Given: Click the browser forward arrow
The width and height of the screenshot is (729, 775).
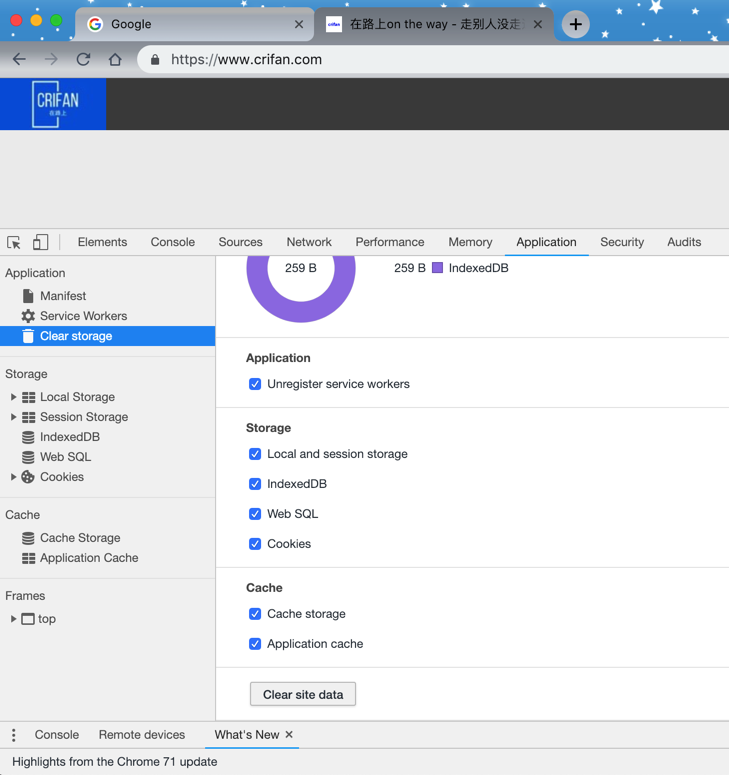Looking at the screenshot, I should [x=51, y=59].
